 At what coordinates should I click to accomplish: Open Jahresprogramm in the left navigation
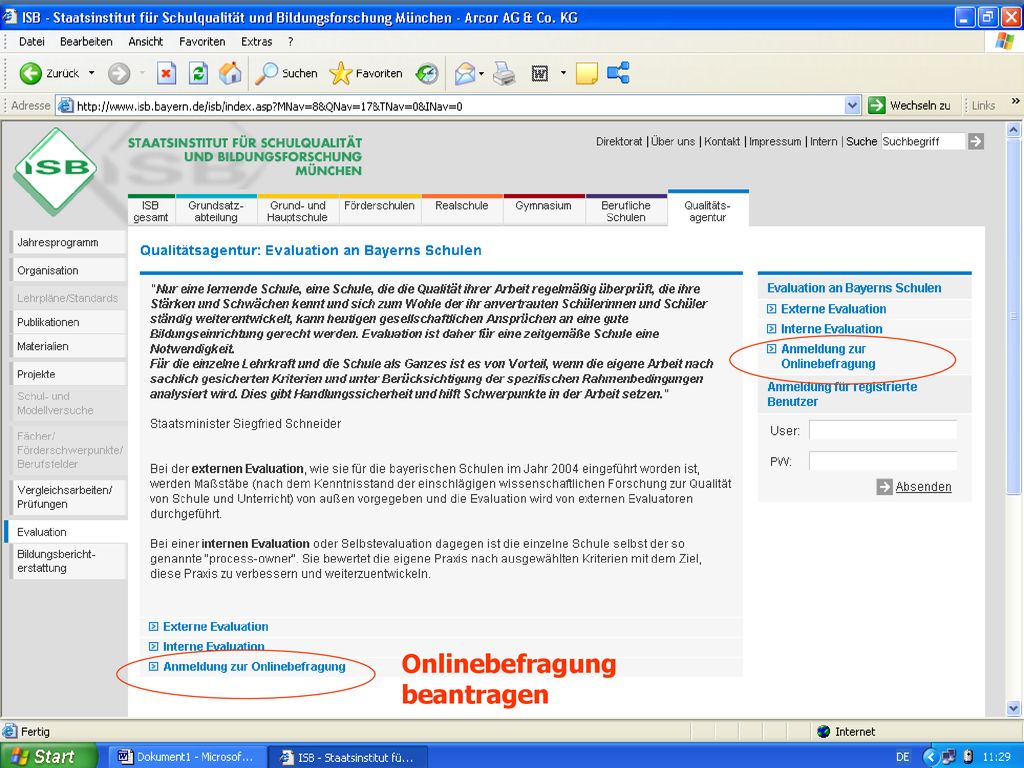tap(68, 242)
